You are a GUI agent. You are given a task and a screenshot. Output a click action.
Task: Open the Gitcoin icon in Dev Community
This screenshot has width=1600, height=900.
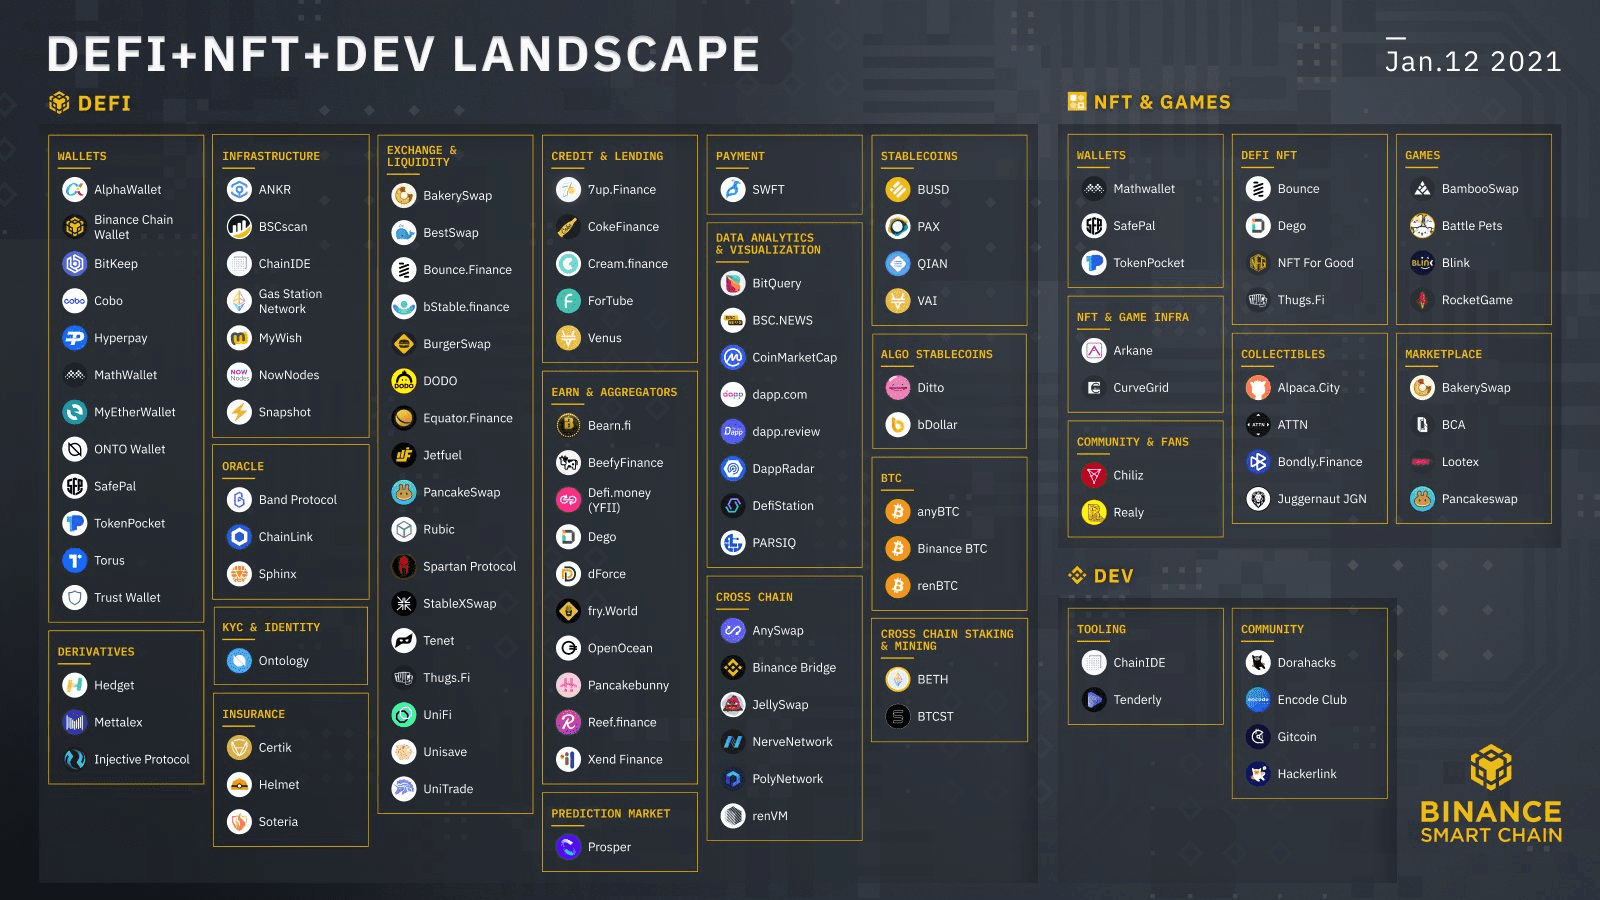click(1258, 737)
